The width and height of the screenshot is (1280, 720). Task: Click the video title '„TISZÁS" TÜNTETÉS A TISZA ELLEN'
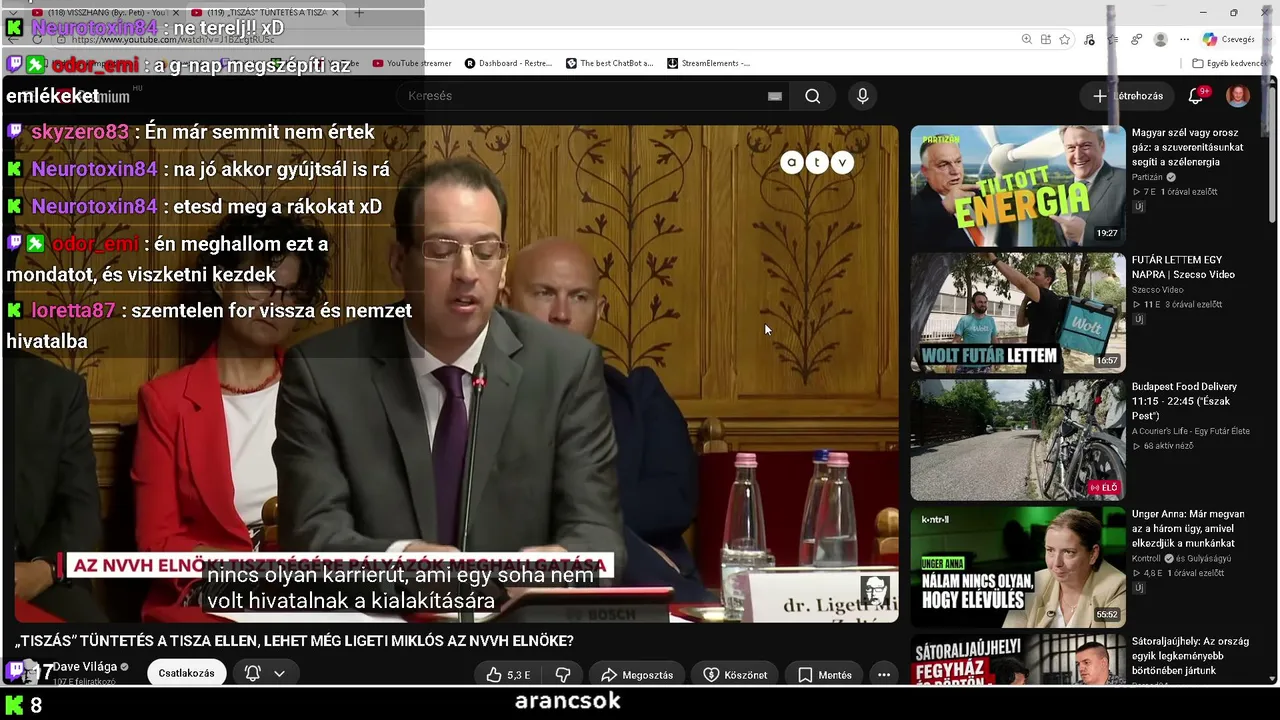point(294,641)
